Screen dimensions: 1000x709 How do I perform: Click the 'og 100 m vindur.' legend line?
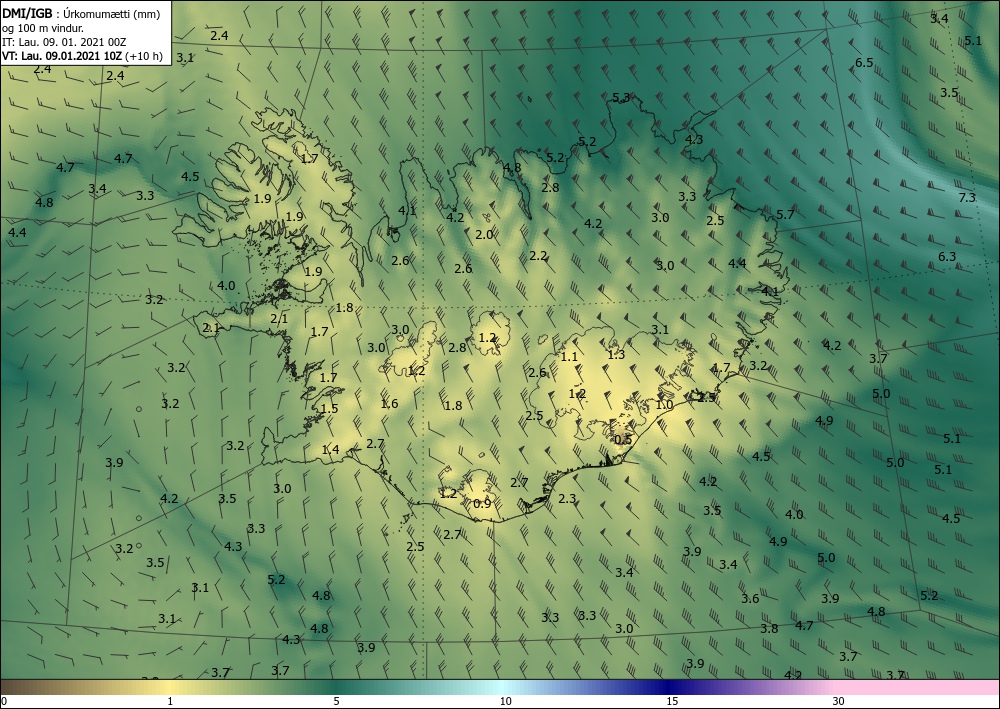click(43, 28)
